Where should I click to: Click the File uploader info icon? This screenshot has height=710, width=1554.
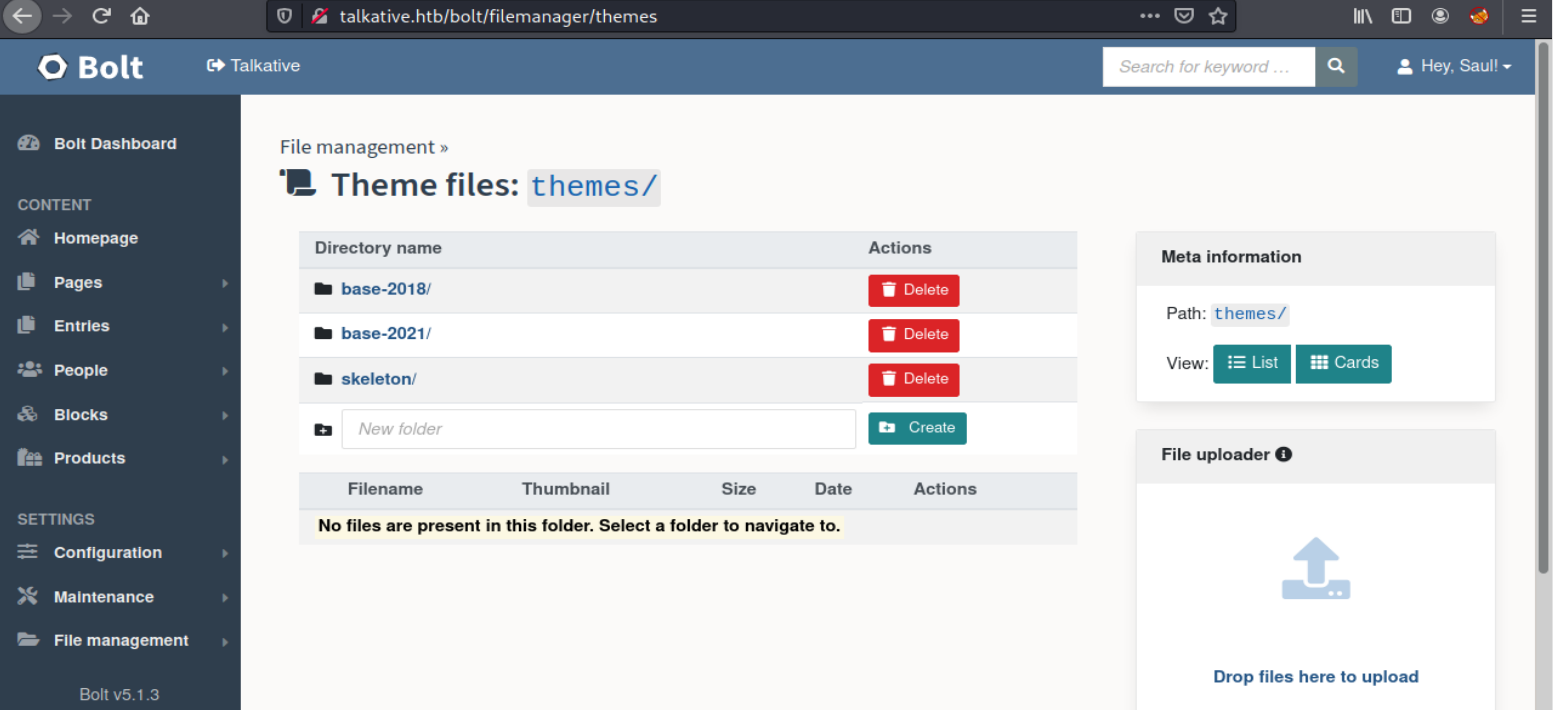pyautogui.click(x=1284, y=454)
